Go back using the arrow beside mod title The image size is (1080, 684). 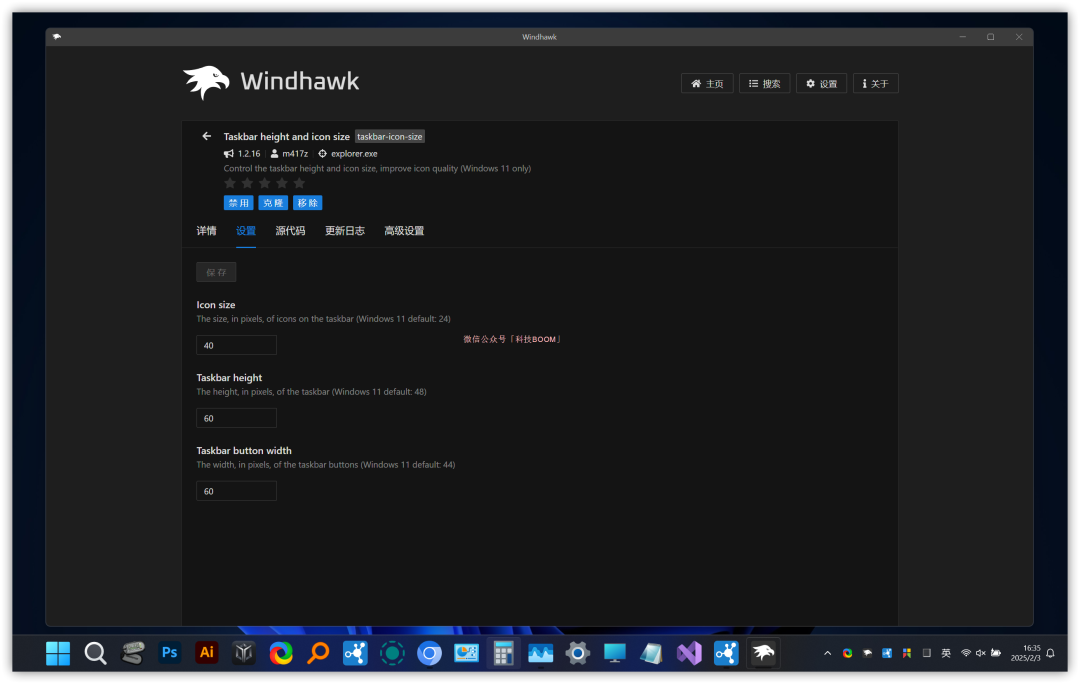(207, 136)
